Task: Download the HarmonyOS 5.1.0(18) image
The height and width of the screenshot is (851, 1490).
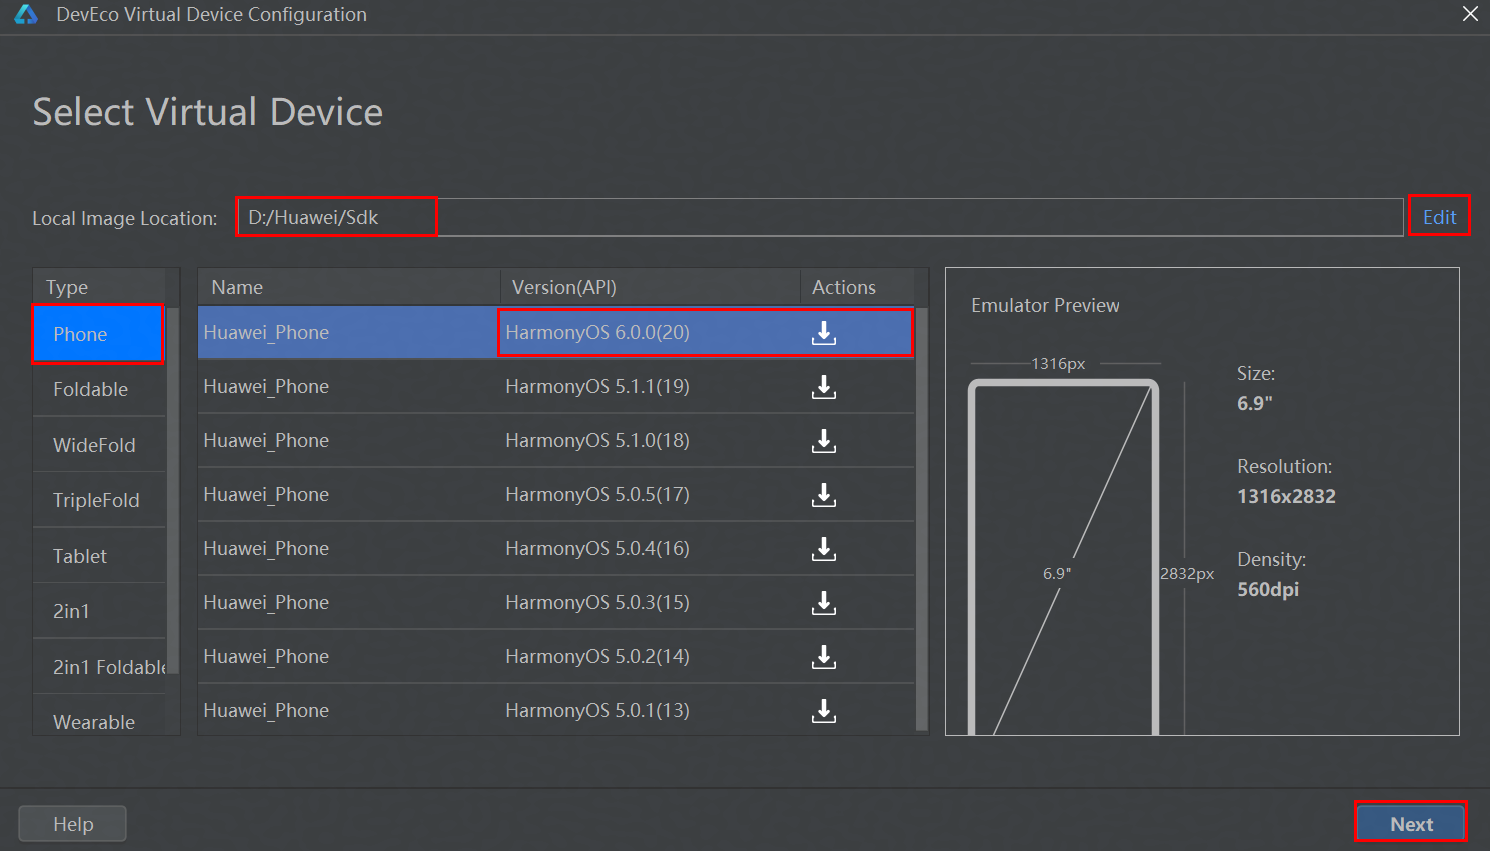Action: pos(824,441)
